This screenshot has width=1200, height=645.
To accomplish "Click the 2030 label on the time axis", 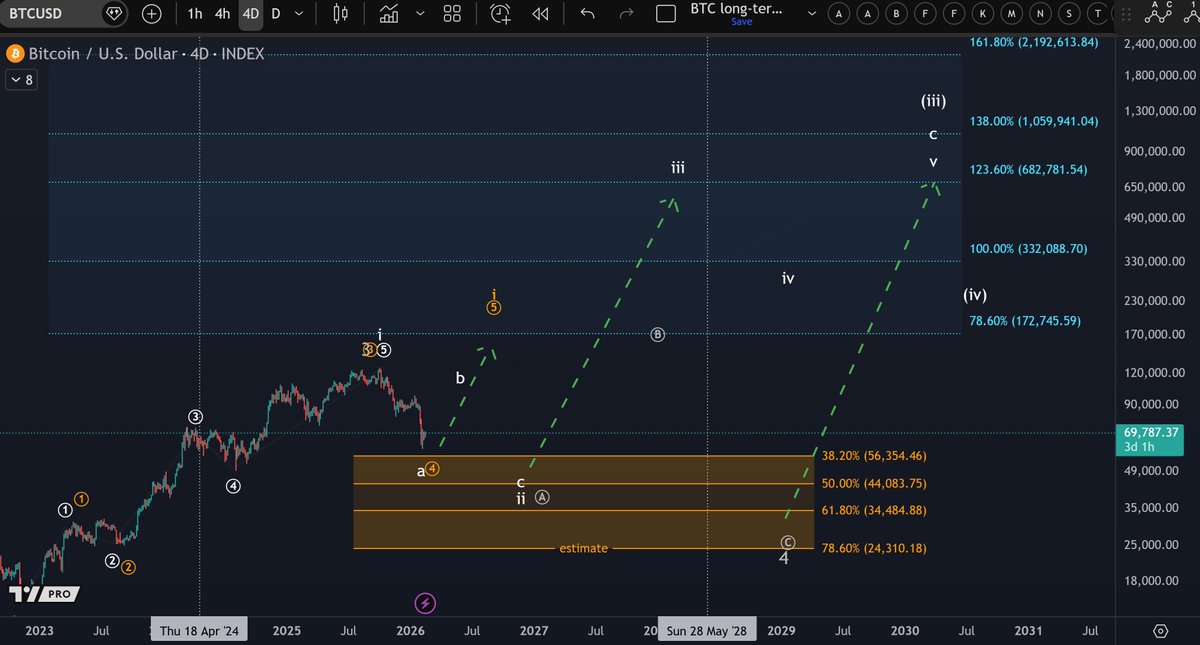I will point(905,631).
